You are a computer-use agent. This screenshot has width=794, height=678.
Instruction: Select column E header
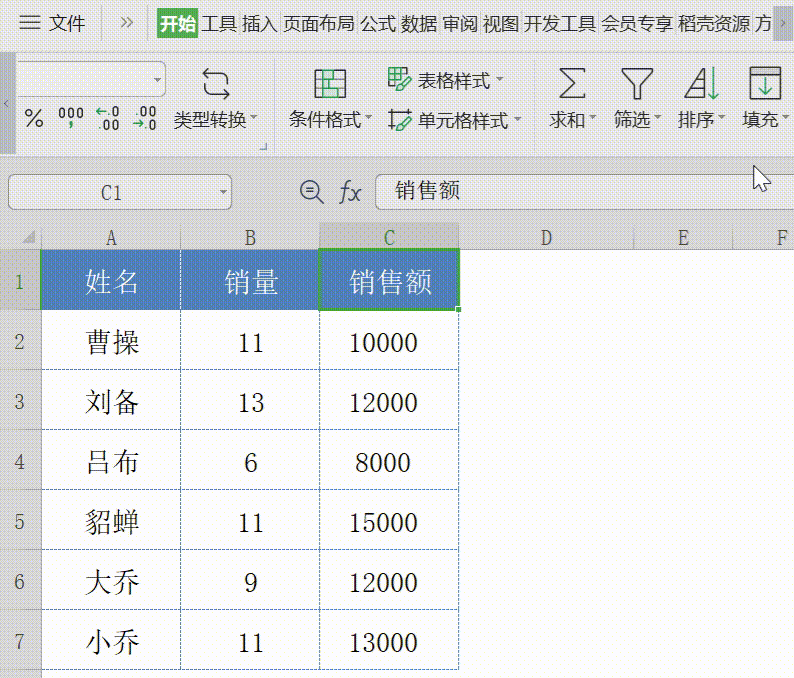point(683,237)
